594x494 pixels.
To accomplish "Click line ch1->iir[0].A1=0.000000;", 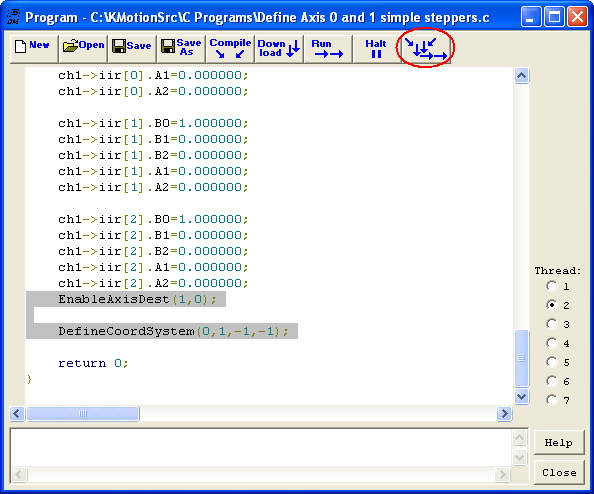I will point(153,75).
